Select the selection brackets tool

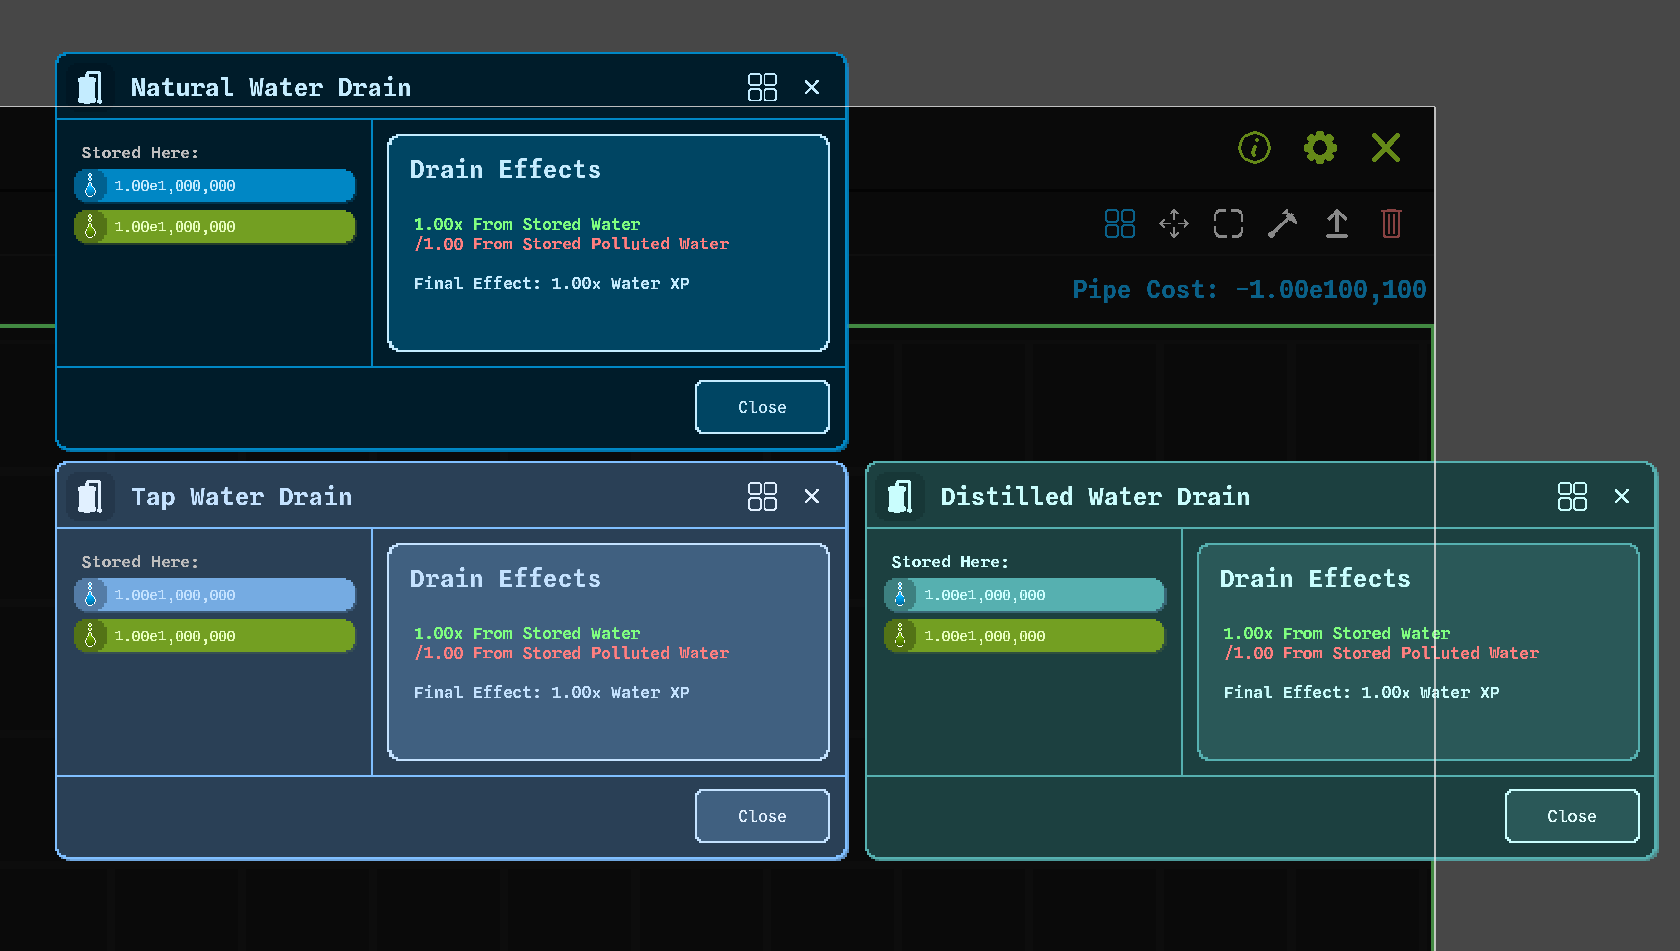[1228, 223]
